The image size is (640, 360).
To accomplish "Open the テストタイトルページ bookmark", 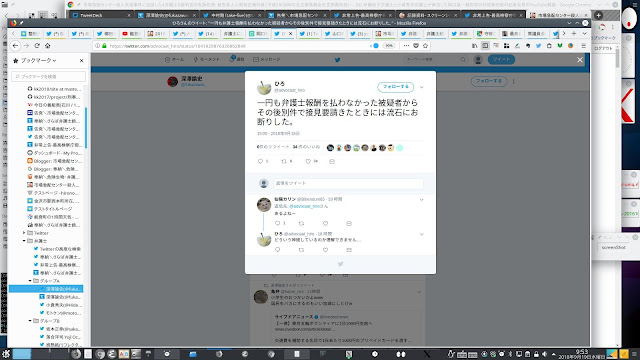I will click(50, 209).
